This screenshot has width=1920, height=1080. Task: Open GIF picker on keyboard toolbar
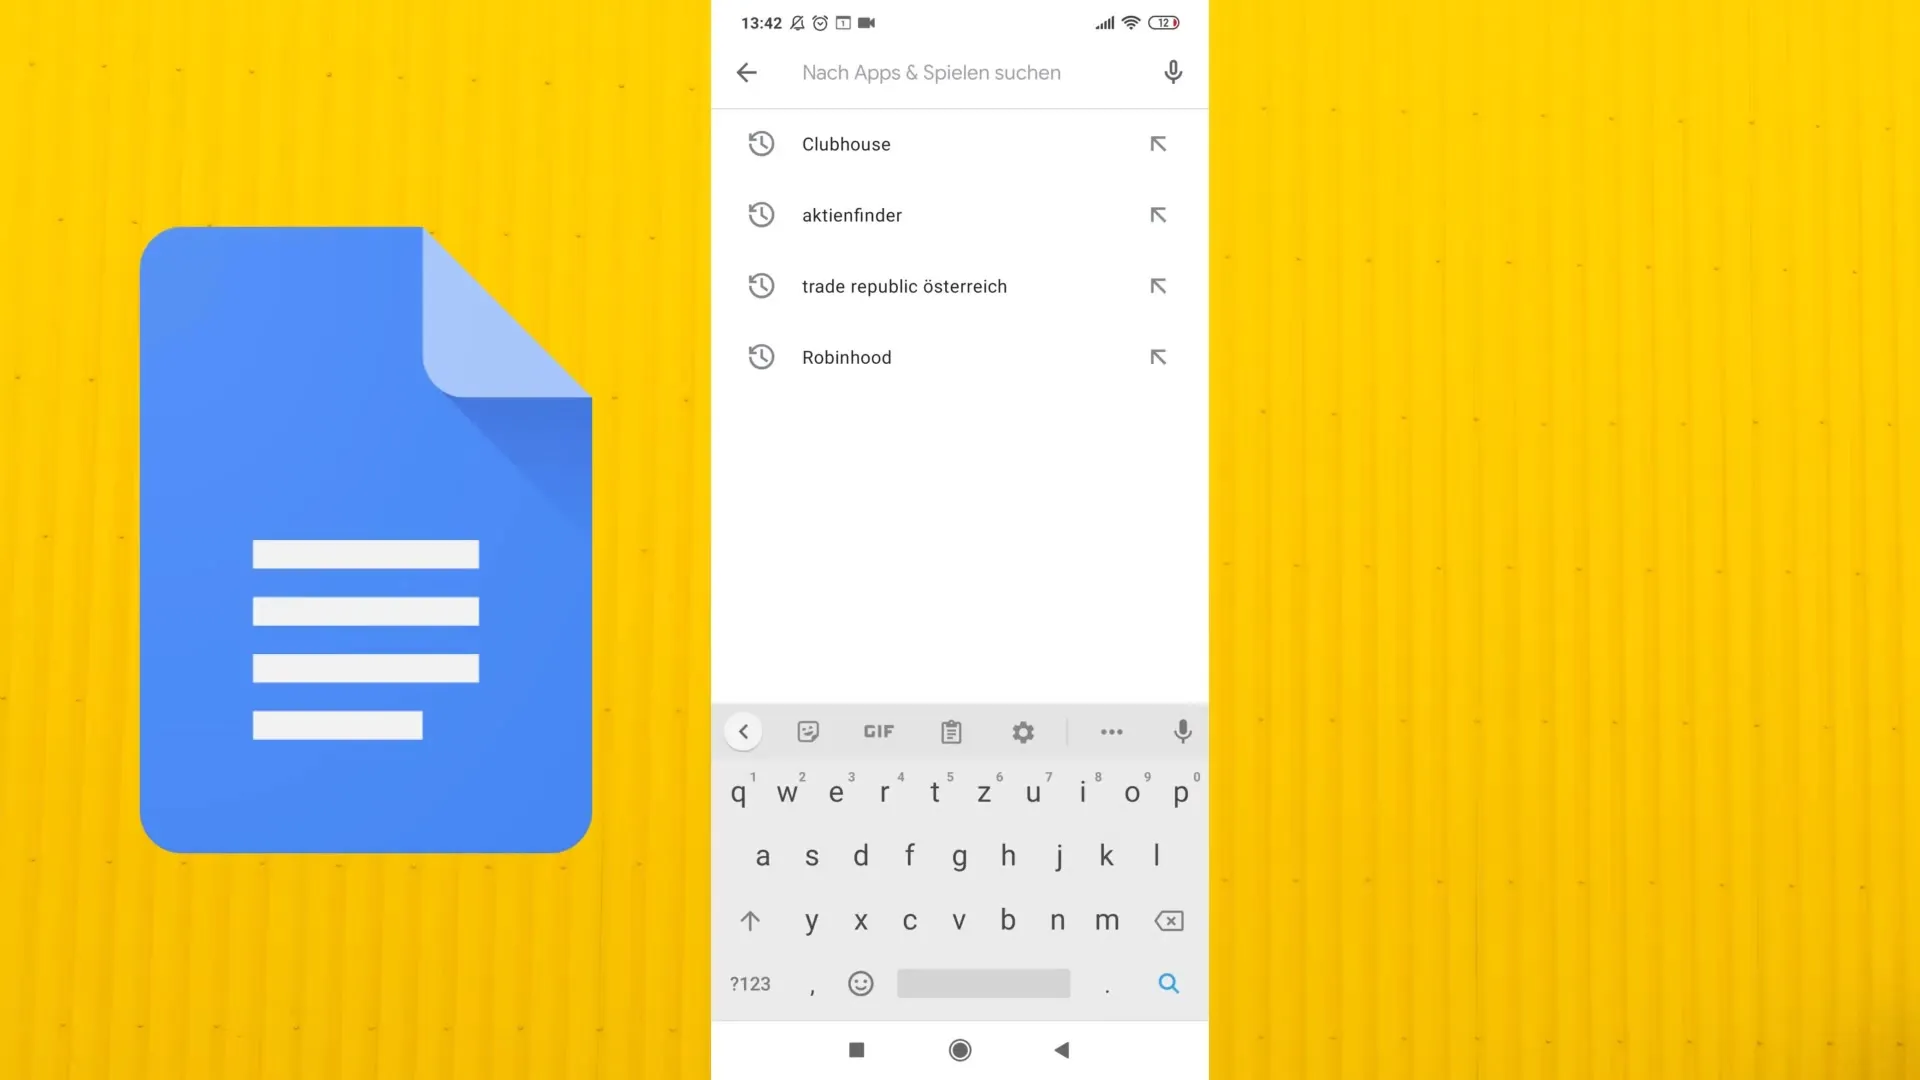coord(878,732)
